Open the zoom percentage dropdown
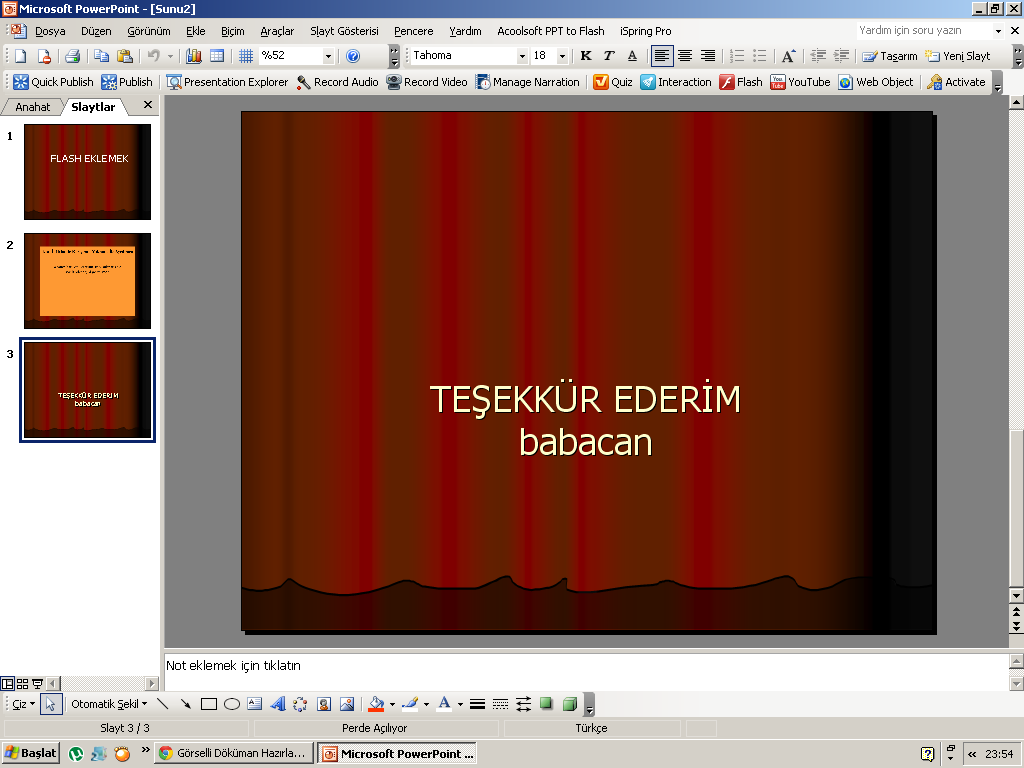The height and width of the screenshot is (768, 1024). [328, 56]
